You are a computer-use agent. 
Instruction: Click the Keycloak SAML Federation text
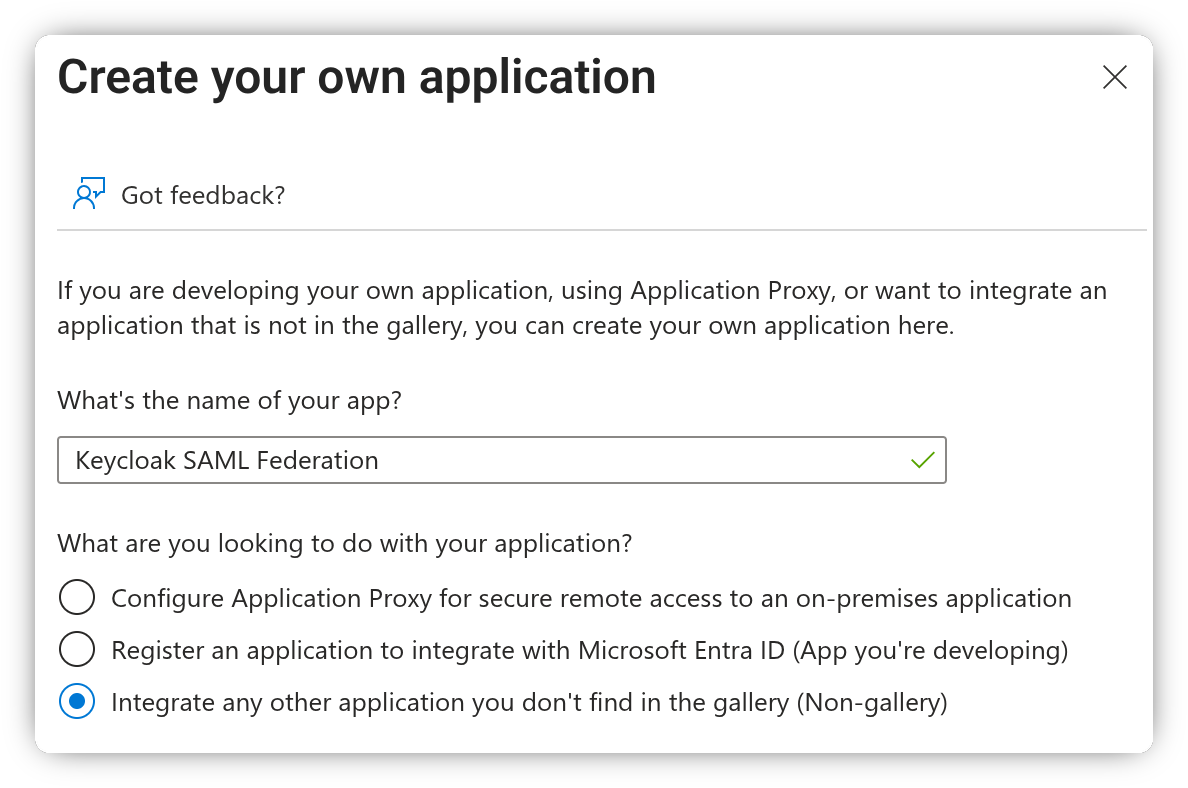[x=227, y=460]
